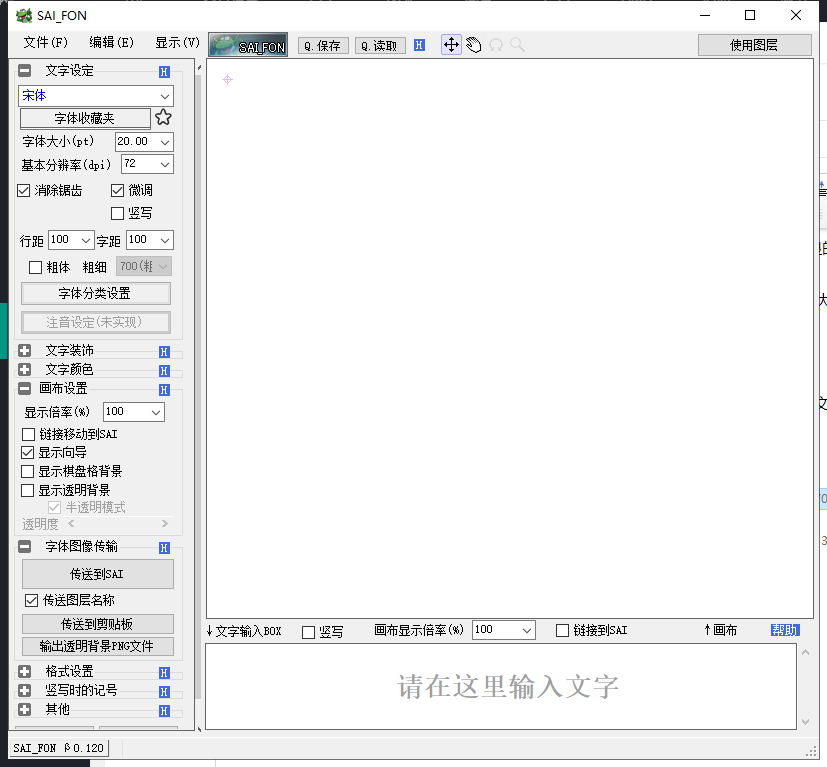This screenshot has height=767, width=827.
Task: Click the H icon on 画布设置 panel header
Action: [163, 389]
